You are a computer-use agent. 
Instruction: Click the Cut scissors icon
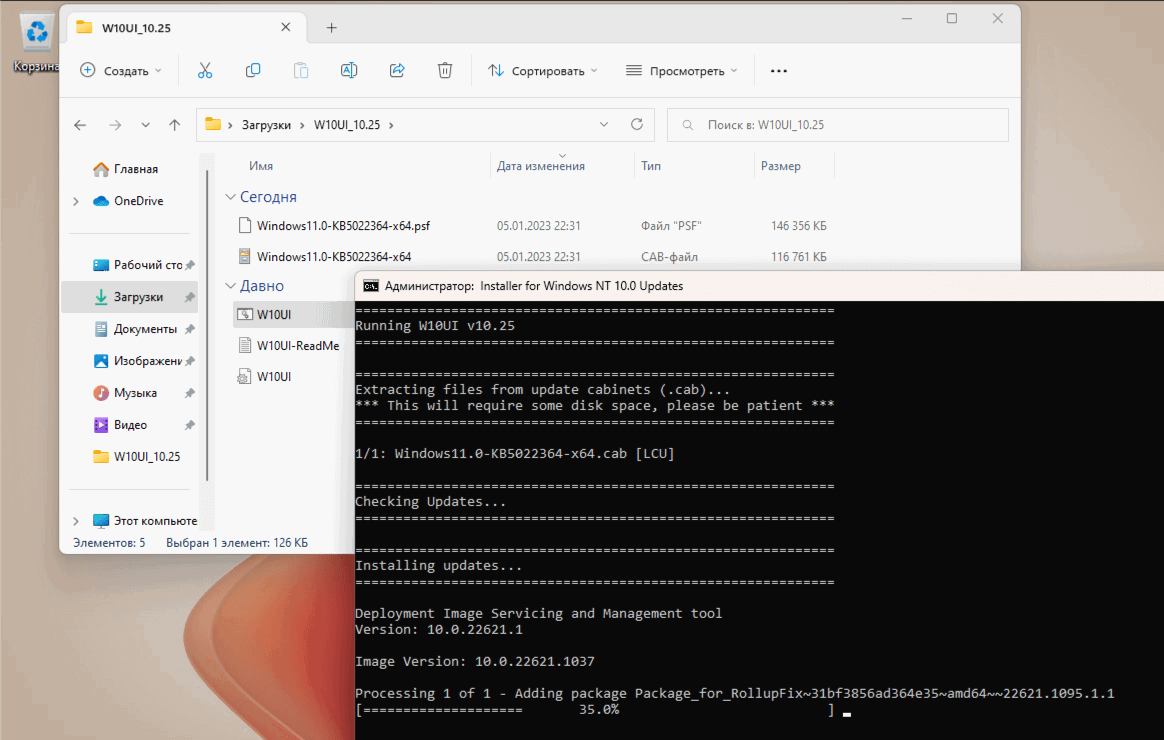(x=205, y=71)
